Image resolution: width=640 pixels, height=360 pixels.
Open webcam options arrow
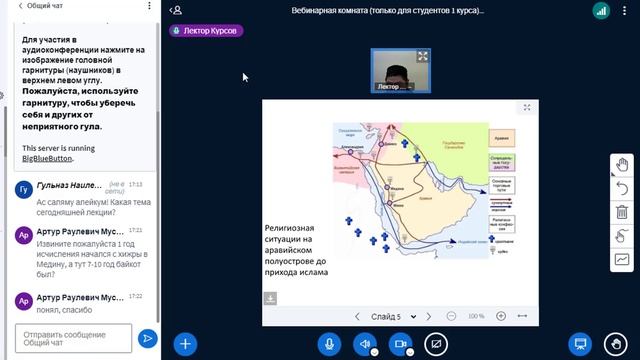point(410,352)
